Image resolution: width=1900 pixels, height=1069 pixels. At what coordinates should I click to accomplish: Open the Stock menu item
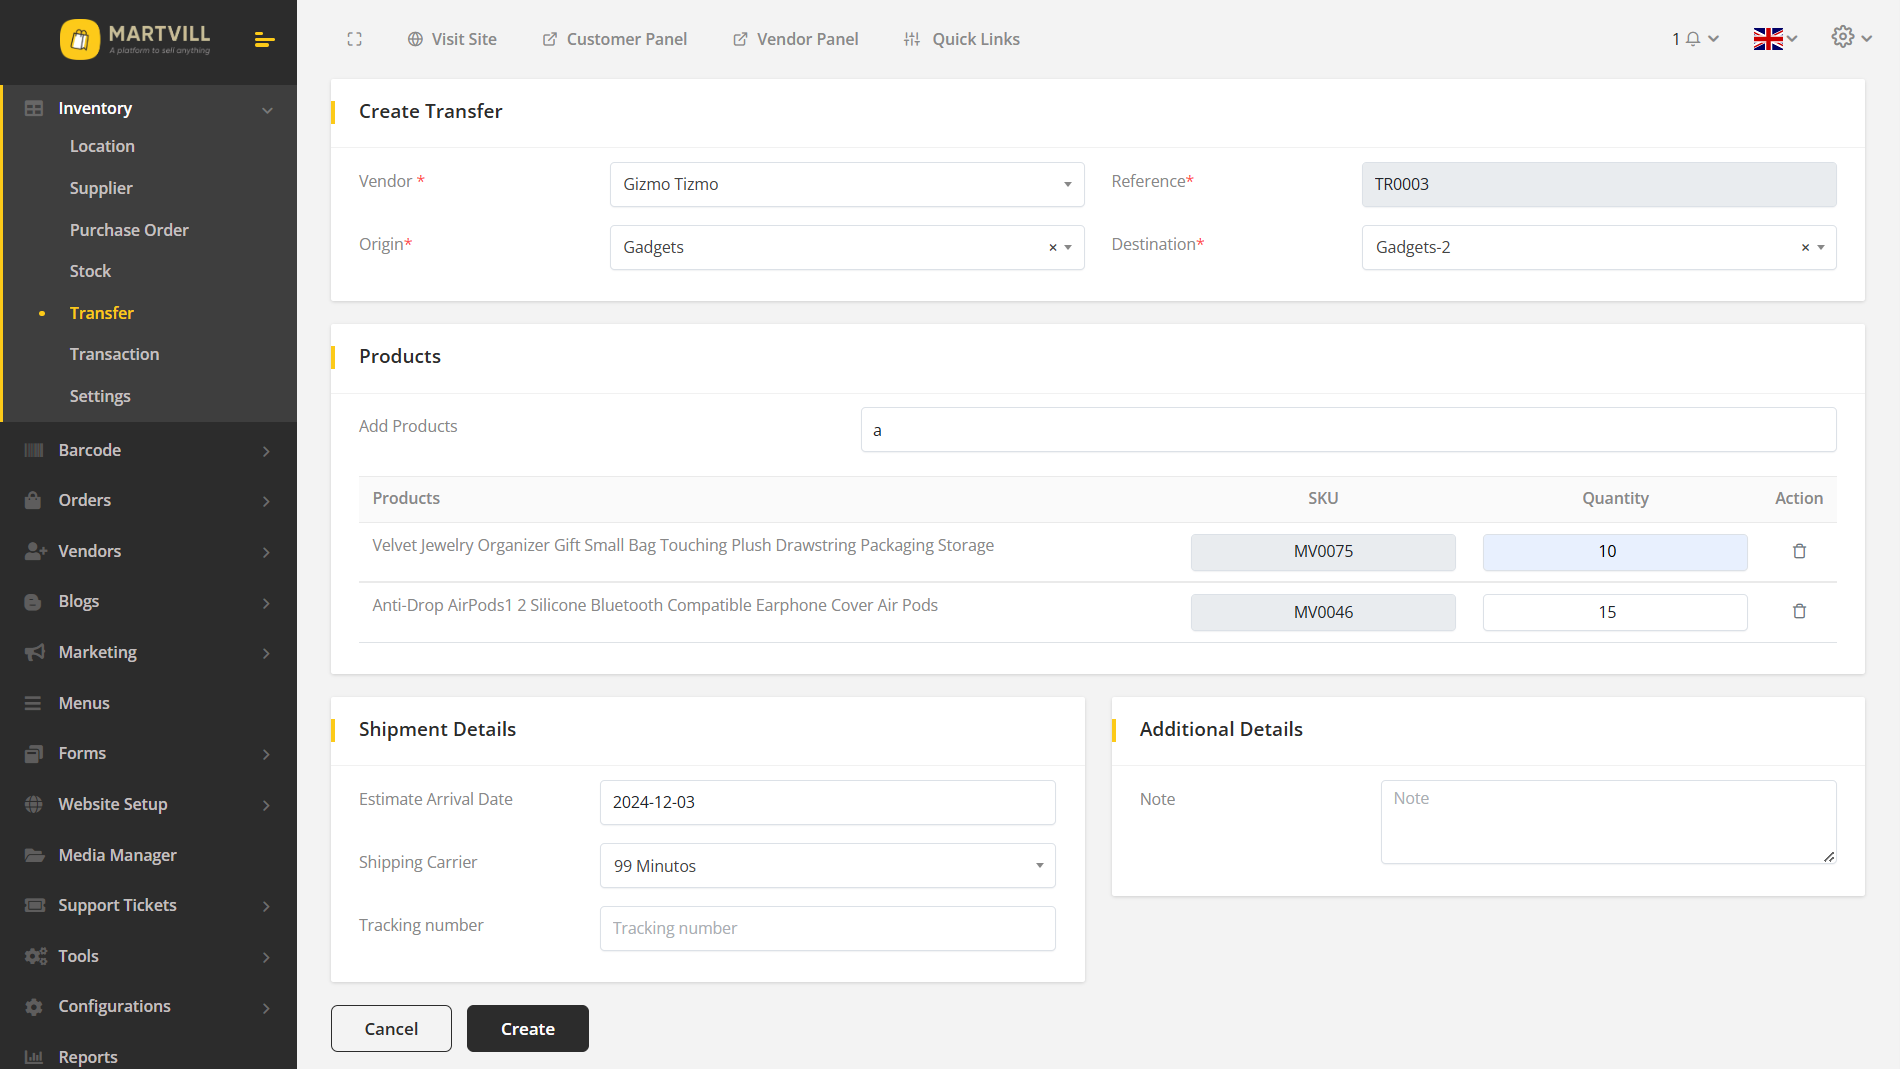click(x=90, y=271)
